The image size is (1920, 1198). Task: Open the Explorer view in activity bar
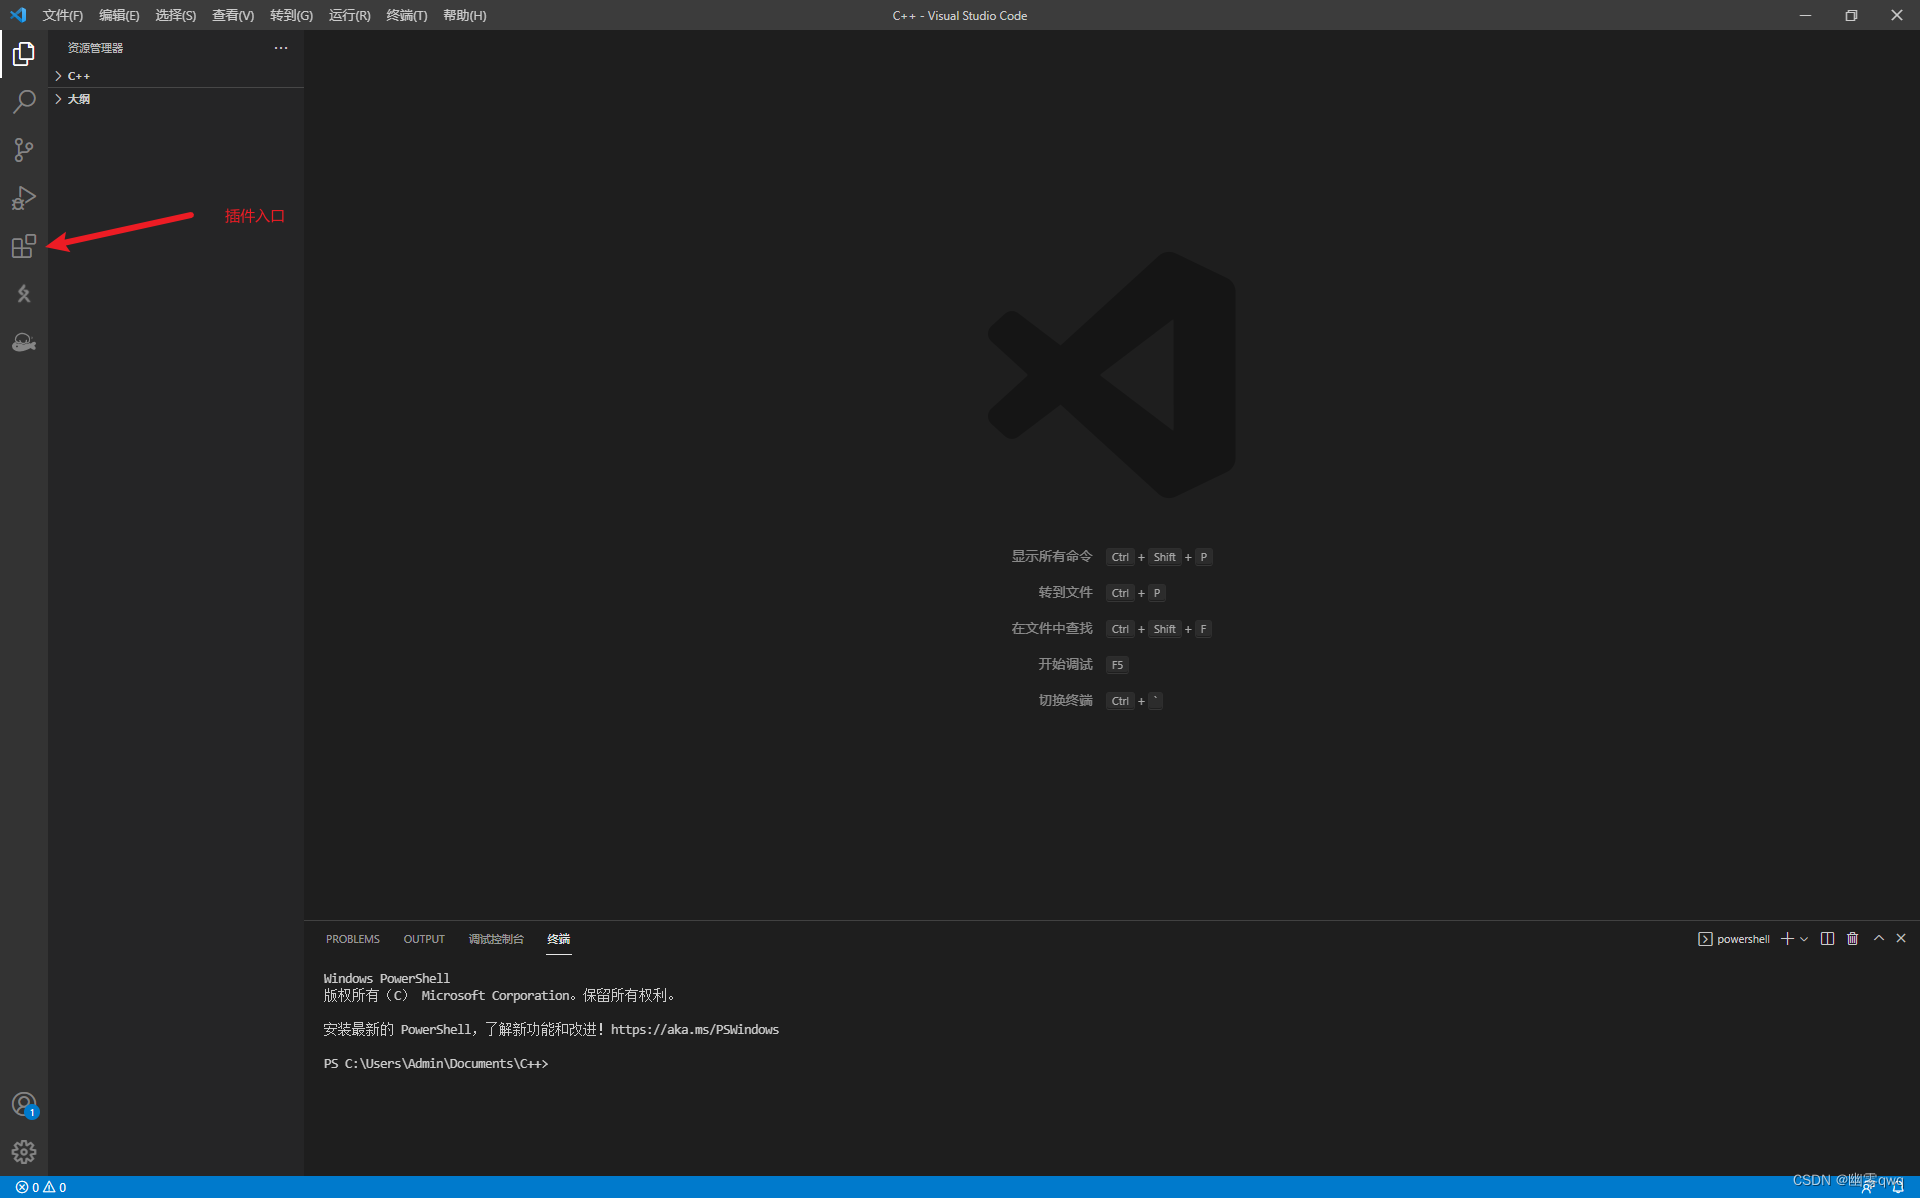(x=24, y=53)
